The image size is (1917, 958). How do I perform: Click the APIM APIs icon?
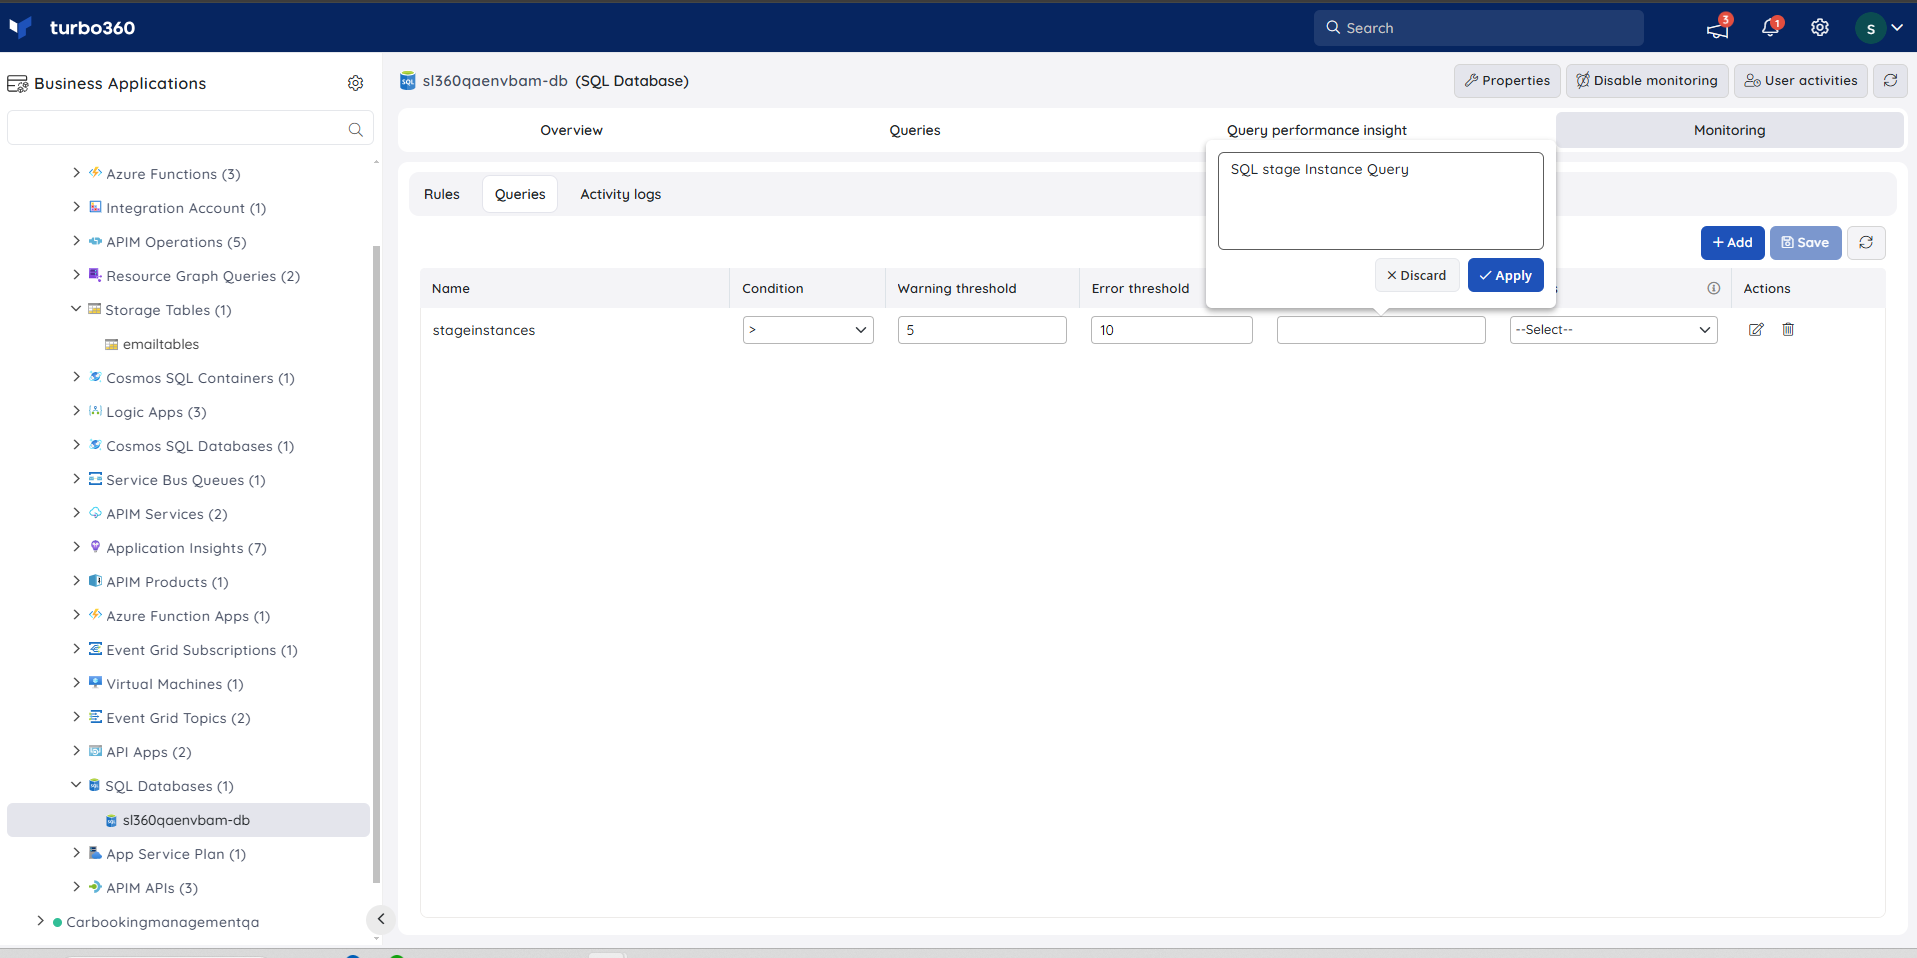(95, 887)
